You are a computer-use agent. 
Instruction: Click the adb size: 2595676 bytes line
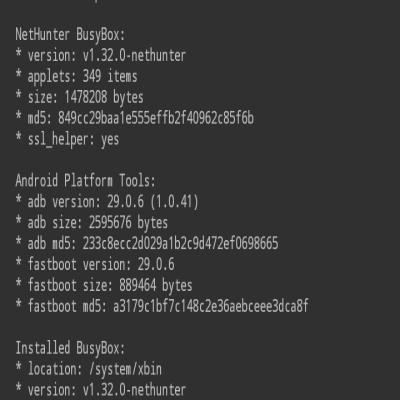[91, 223]
